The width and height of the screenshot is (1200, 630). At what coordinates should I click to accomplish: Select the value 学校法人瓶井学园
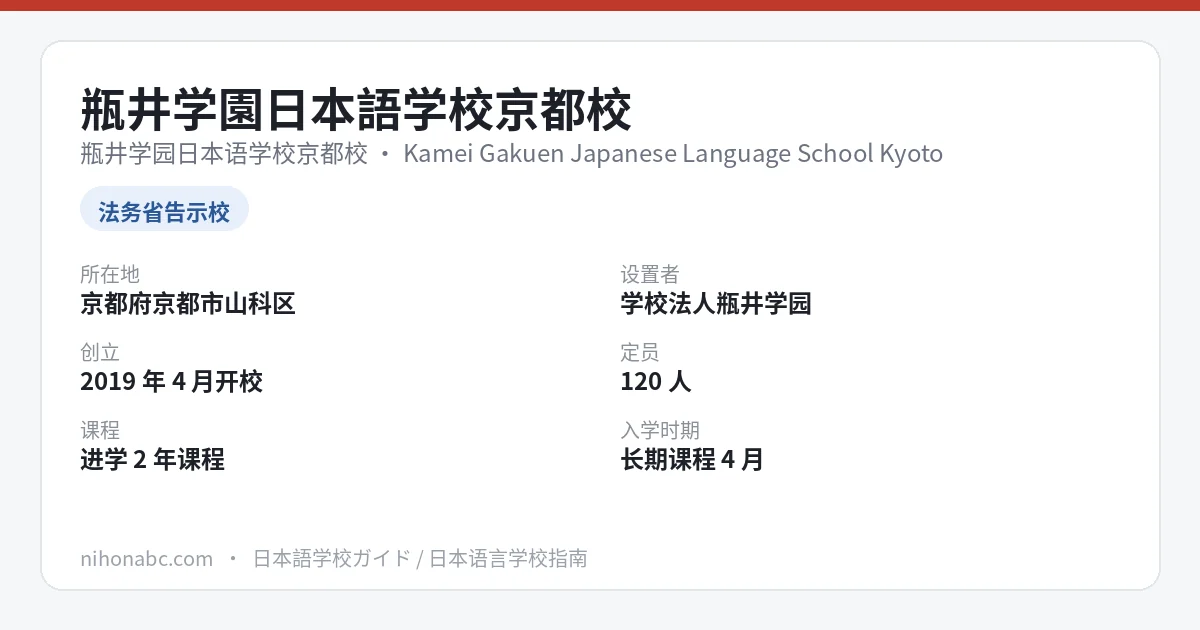716,303
